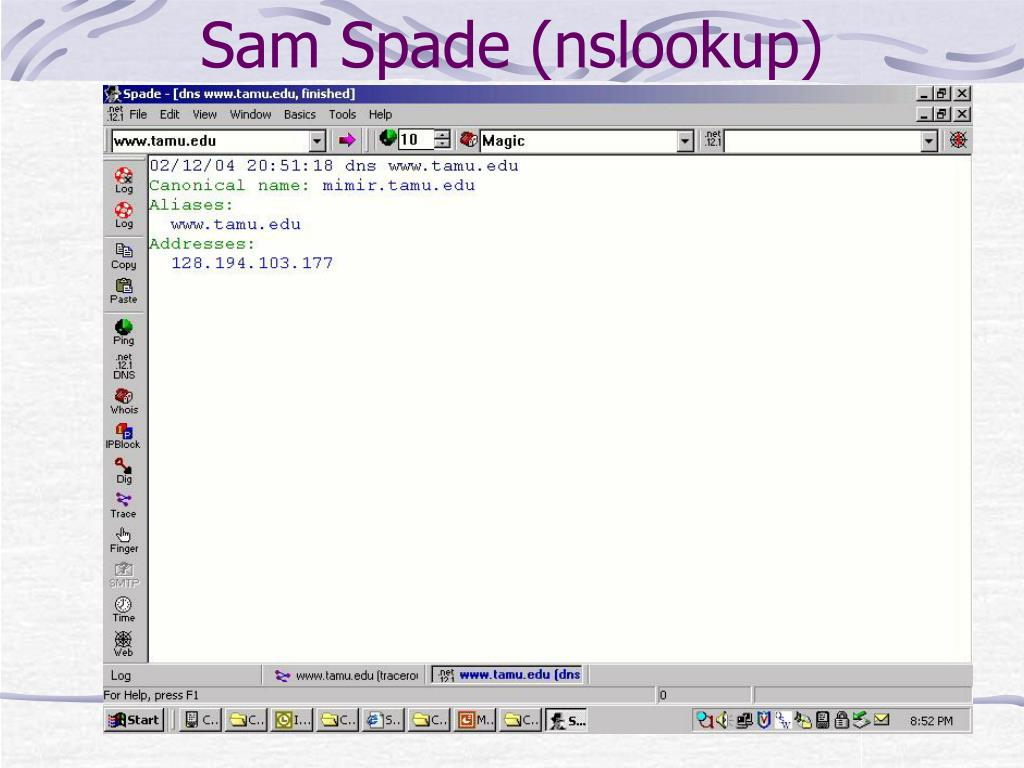Click the .net 12.1 icon in the toolbar

point(713,138)
